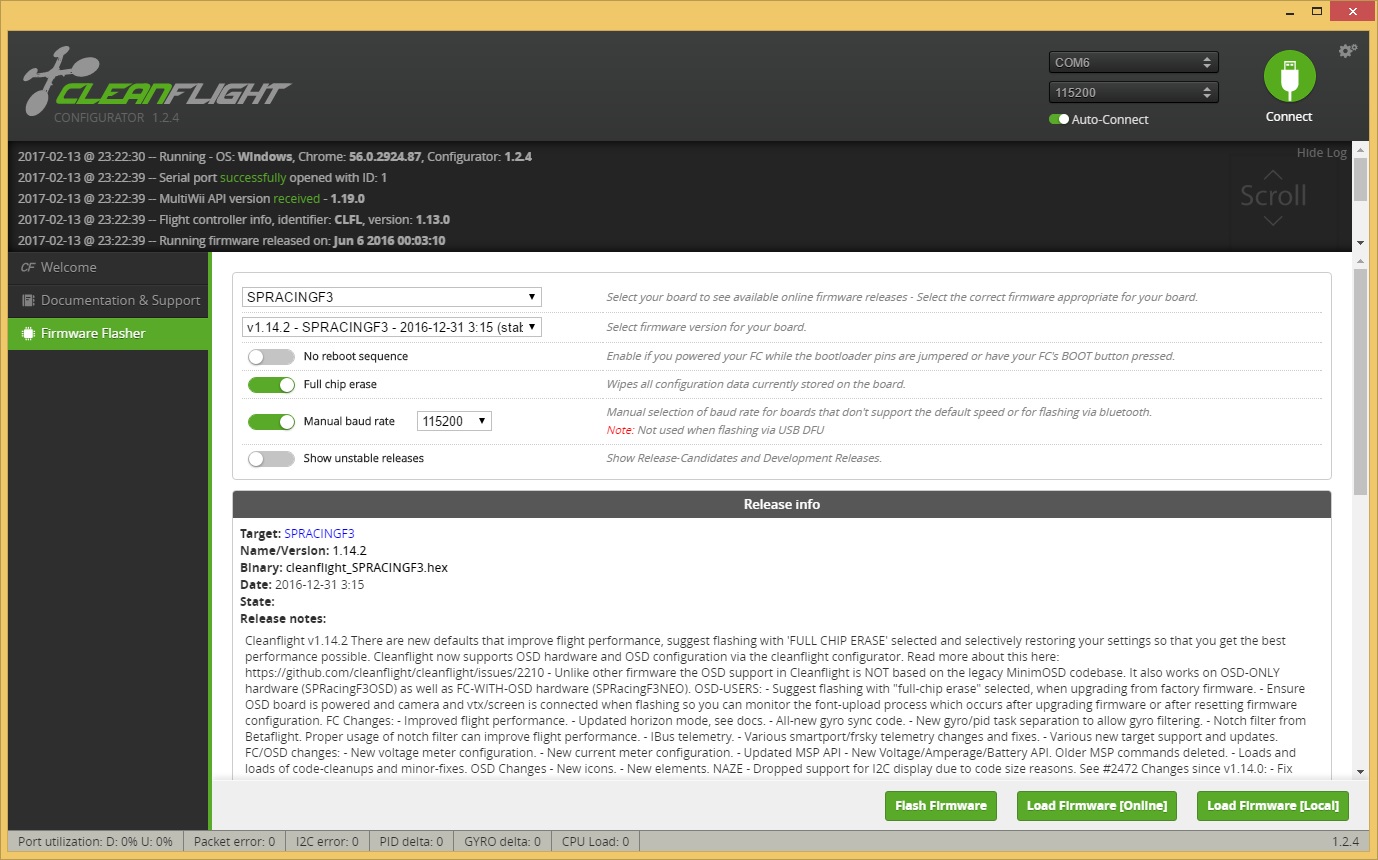This screenshot has height=860, width=1378.
Task: Click the PID delta: 0 status
Action: pos(411,842)
